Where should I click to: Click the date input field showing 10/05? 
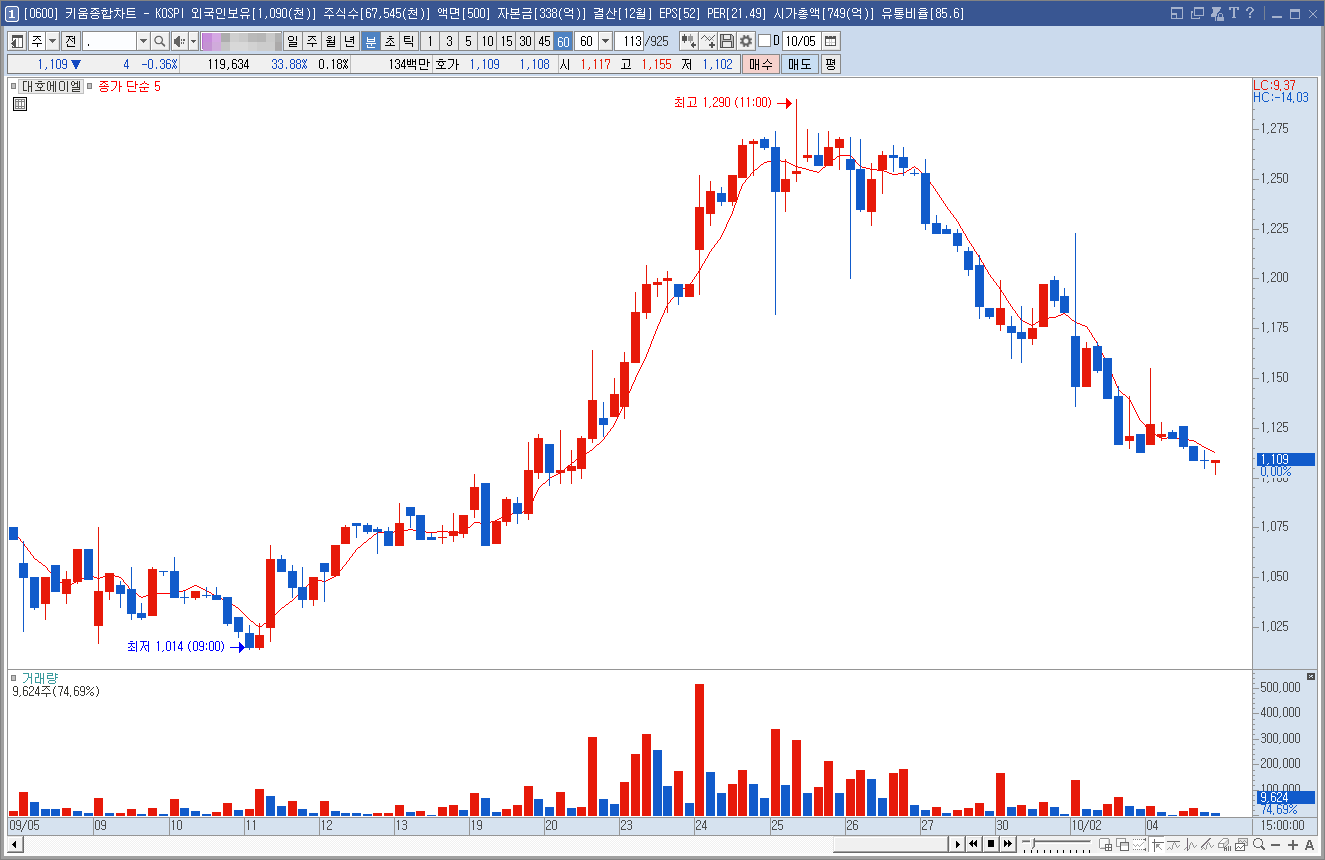tap(801, 41)
